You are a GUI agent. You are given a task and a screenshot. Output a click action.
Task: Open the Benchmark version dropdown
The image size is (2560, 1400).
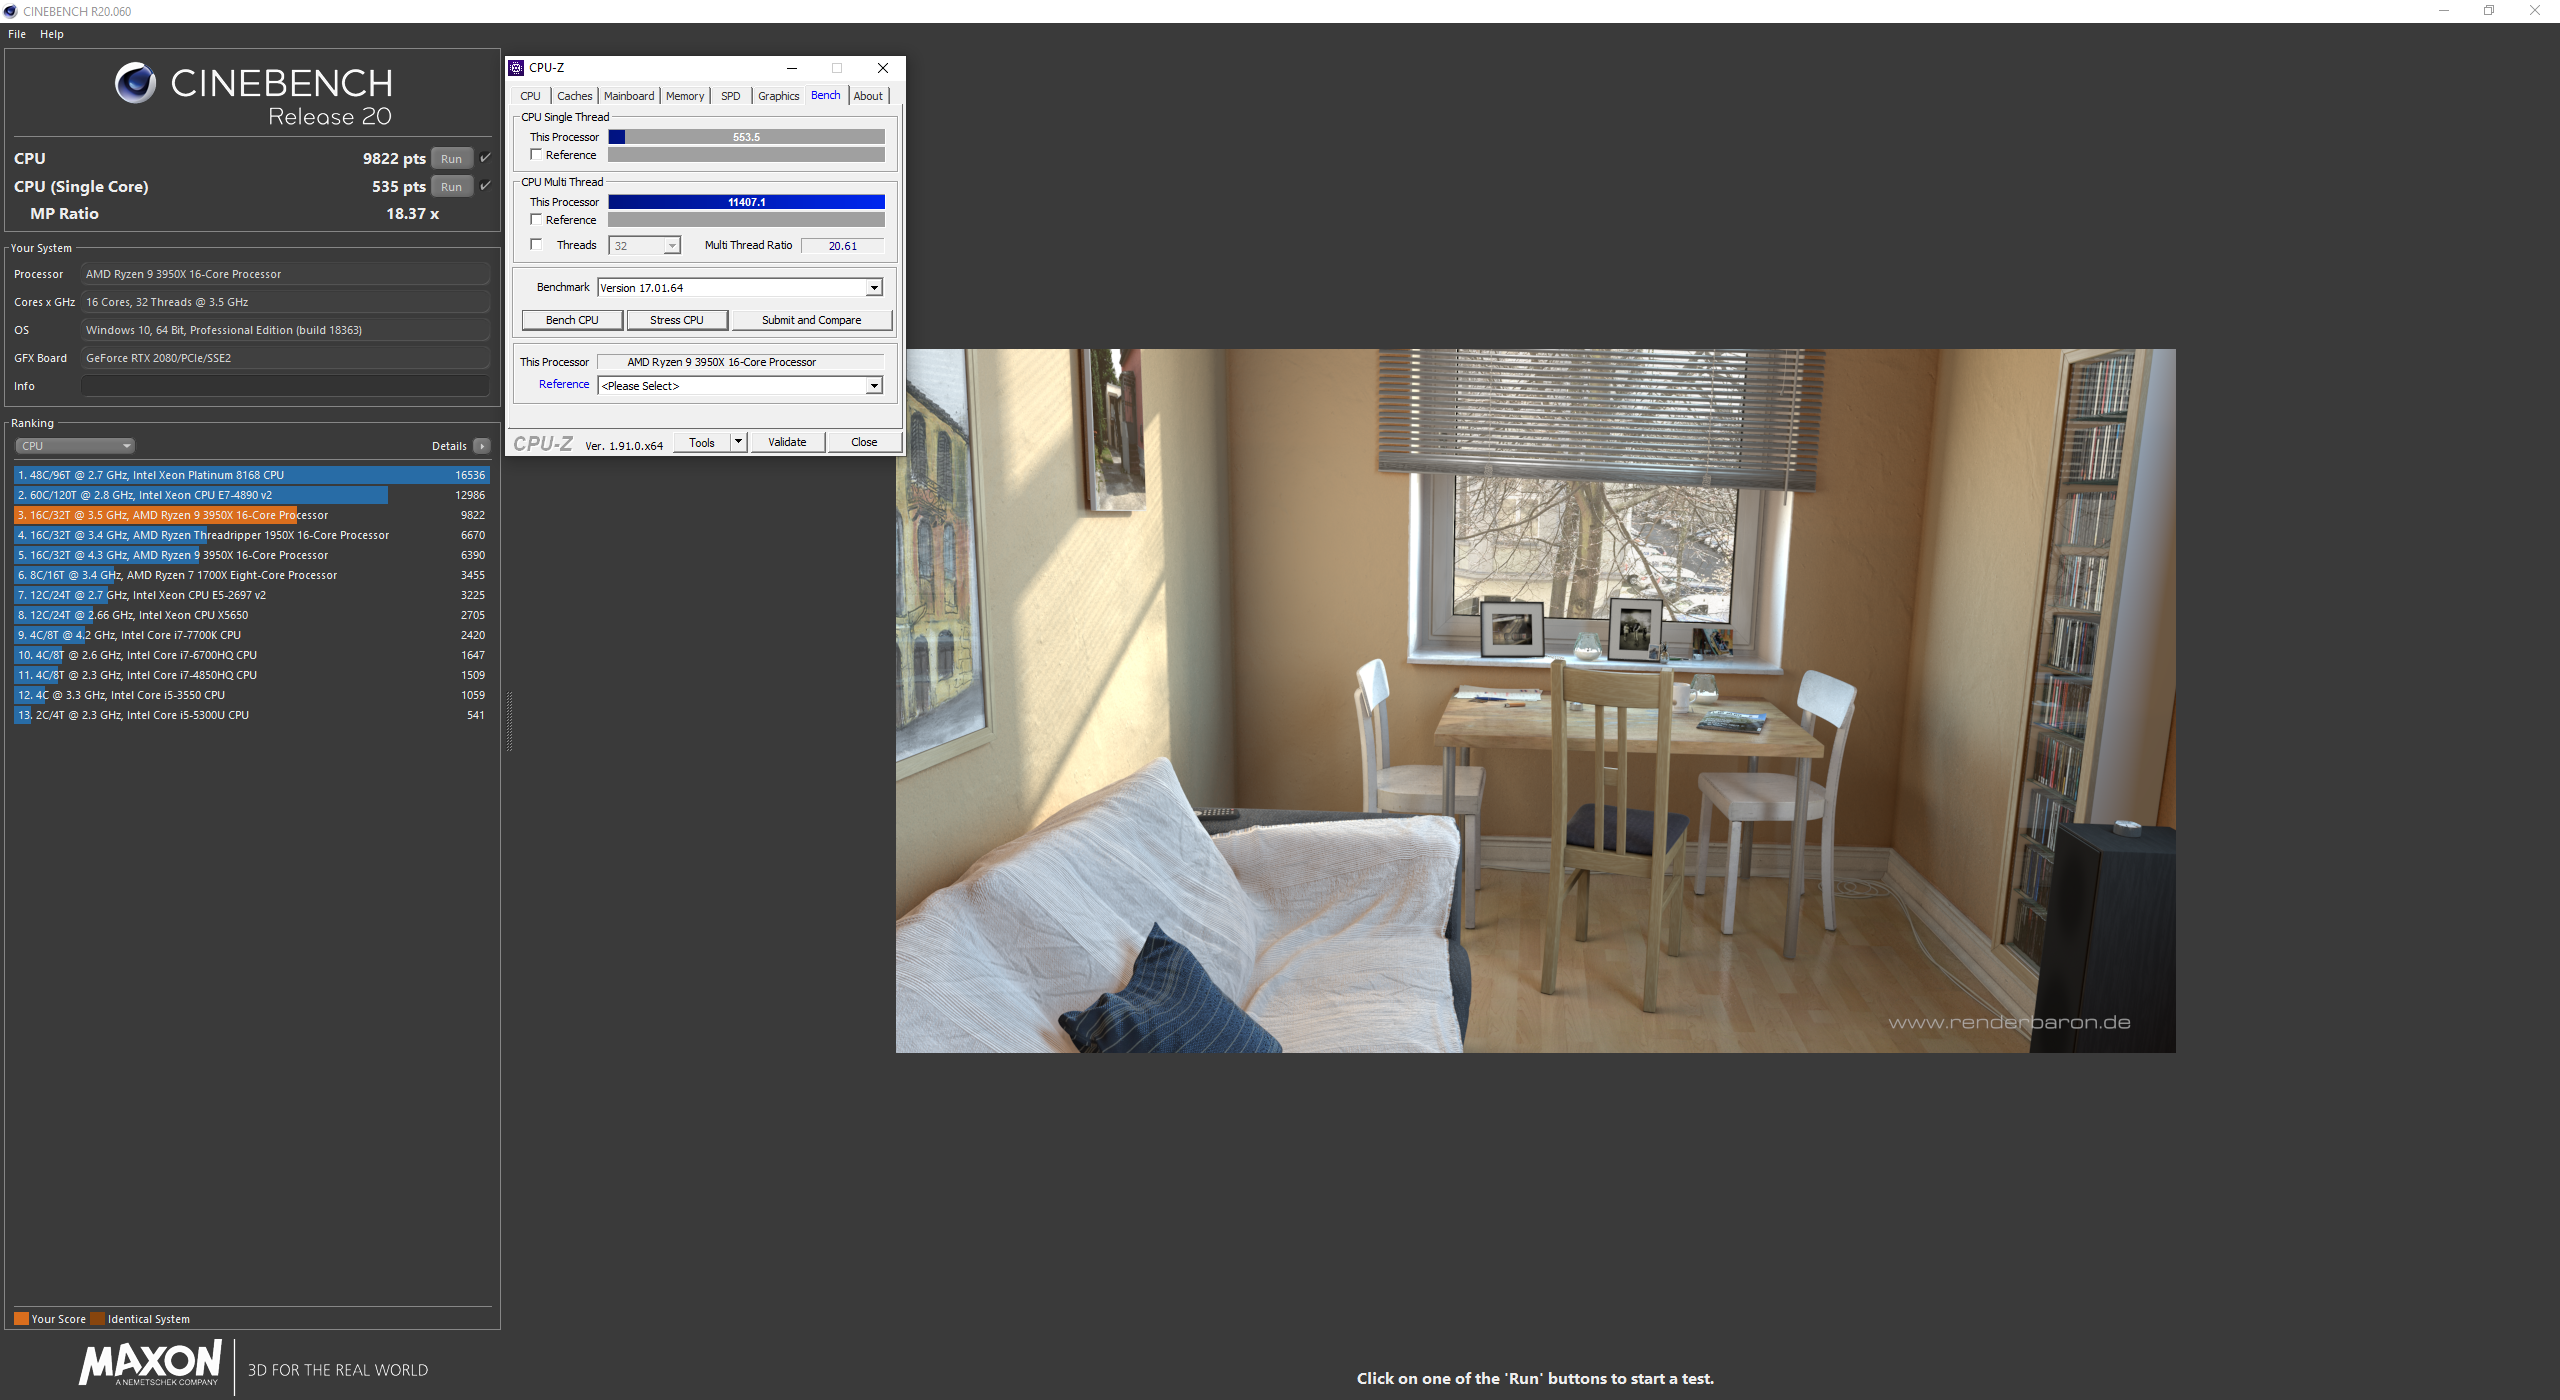click(740, 288)
